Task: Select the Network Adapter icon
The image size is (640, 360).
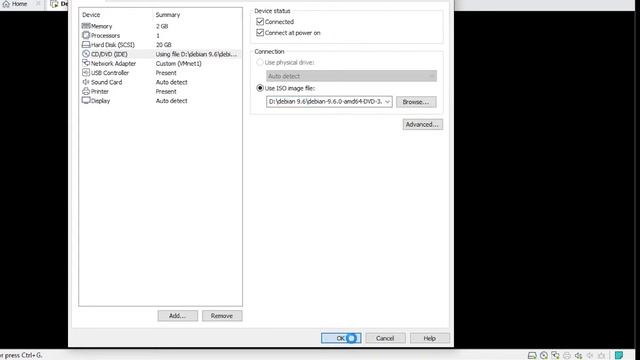Action: pos(86,63)
